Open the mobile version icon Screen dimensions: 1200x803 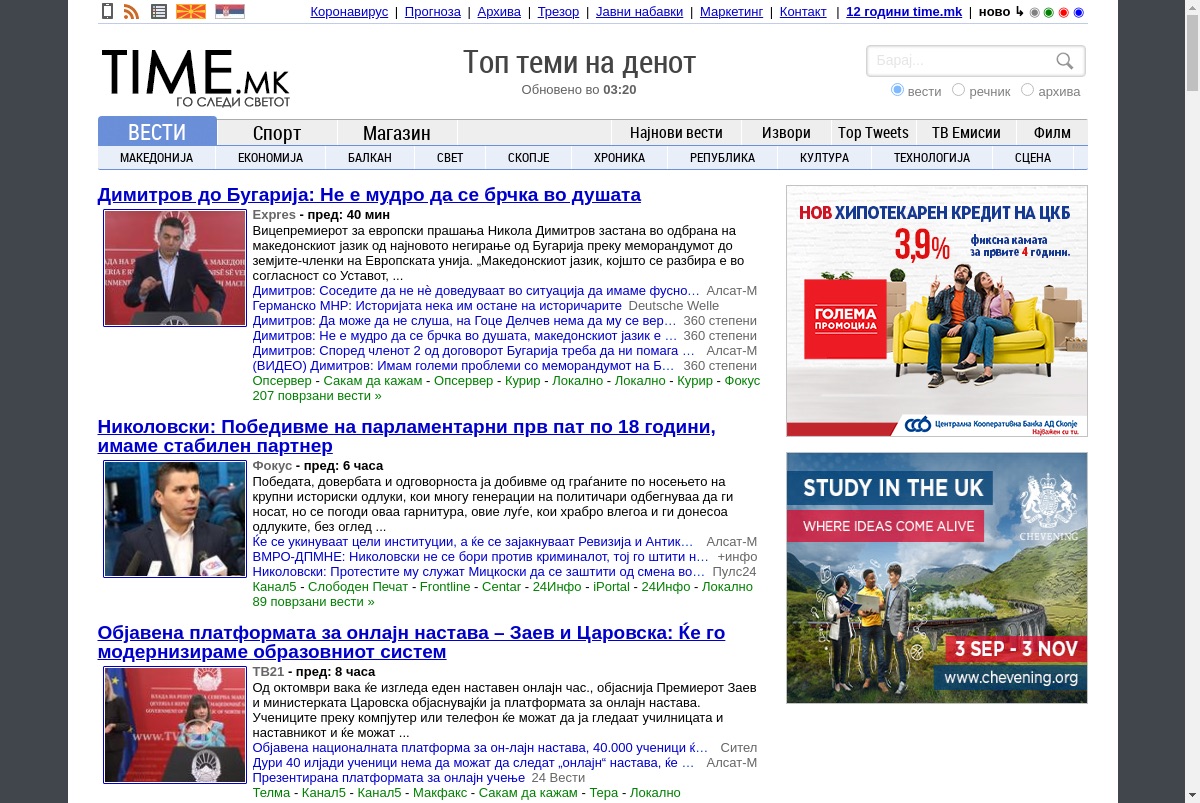coord(108,12)
